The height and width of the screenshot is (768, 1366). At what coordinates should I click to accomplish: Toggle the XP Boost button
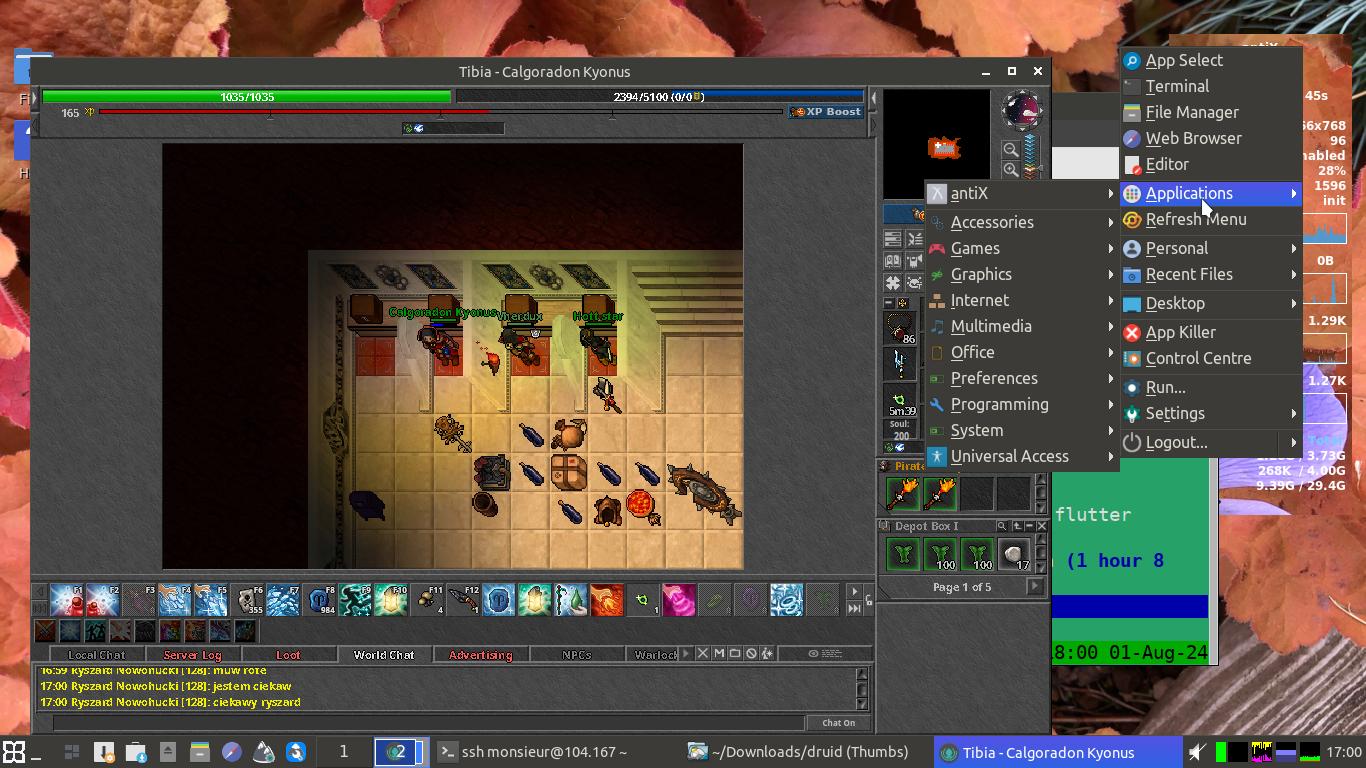click(826, 112)
